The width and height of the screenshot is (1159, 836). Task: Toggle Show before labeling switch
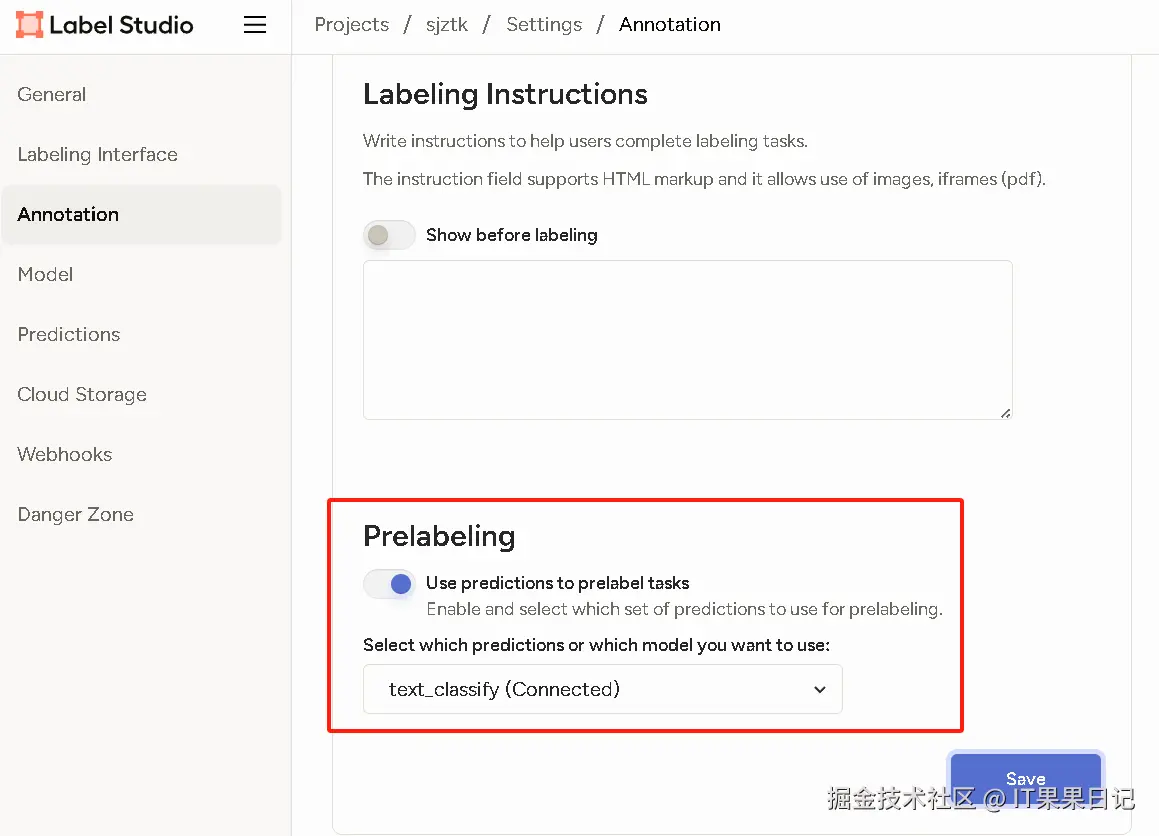pos(389,235)
